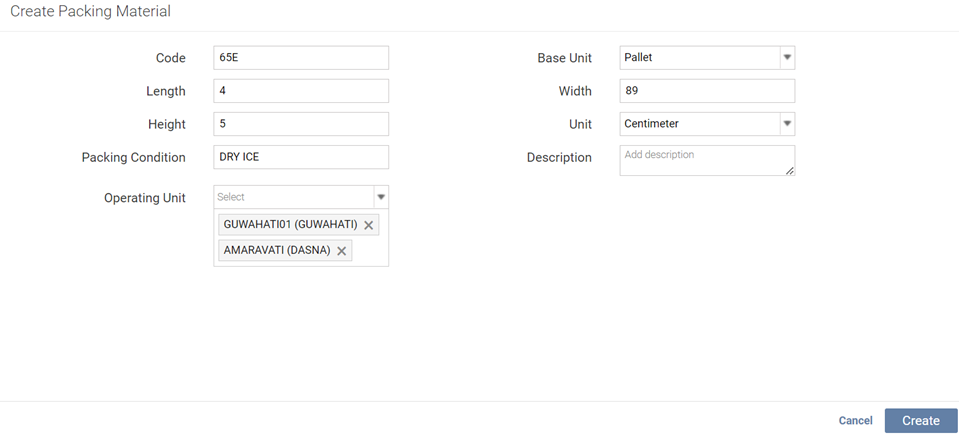The image size is (959, 441).
Task: Remove the AMARAVATI (DASNA) chip
Action: click(x=341, y=251)
